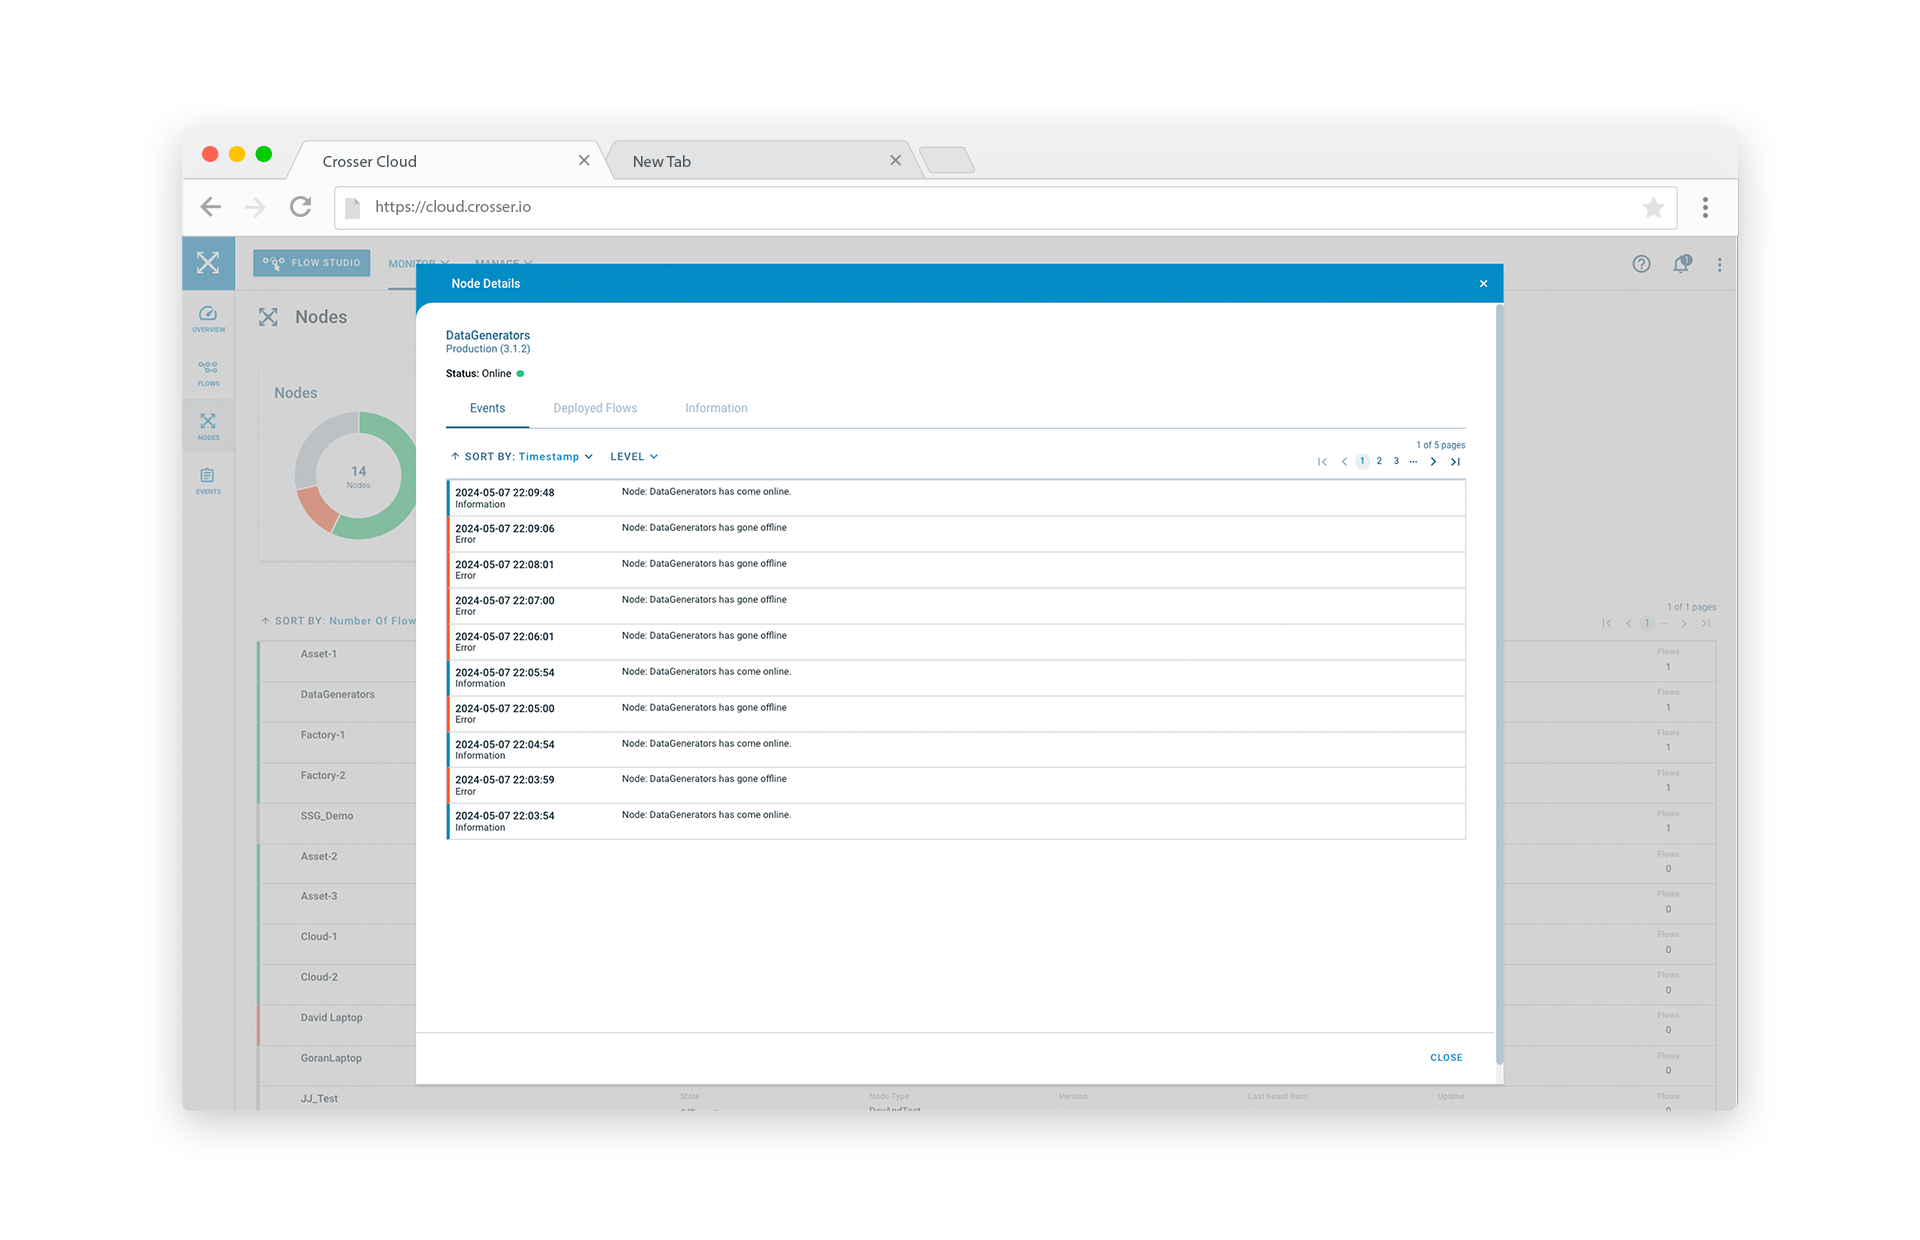Switch to the Information tab
This screenshot has height=1240, width=1920.
[x=716, y=408]
